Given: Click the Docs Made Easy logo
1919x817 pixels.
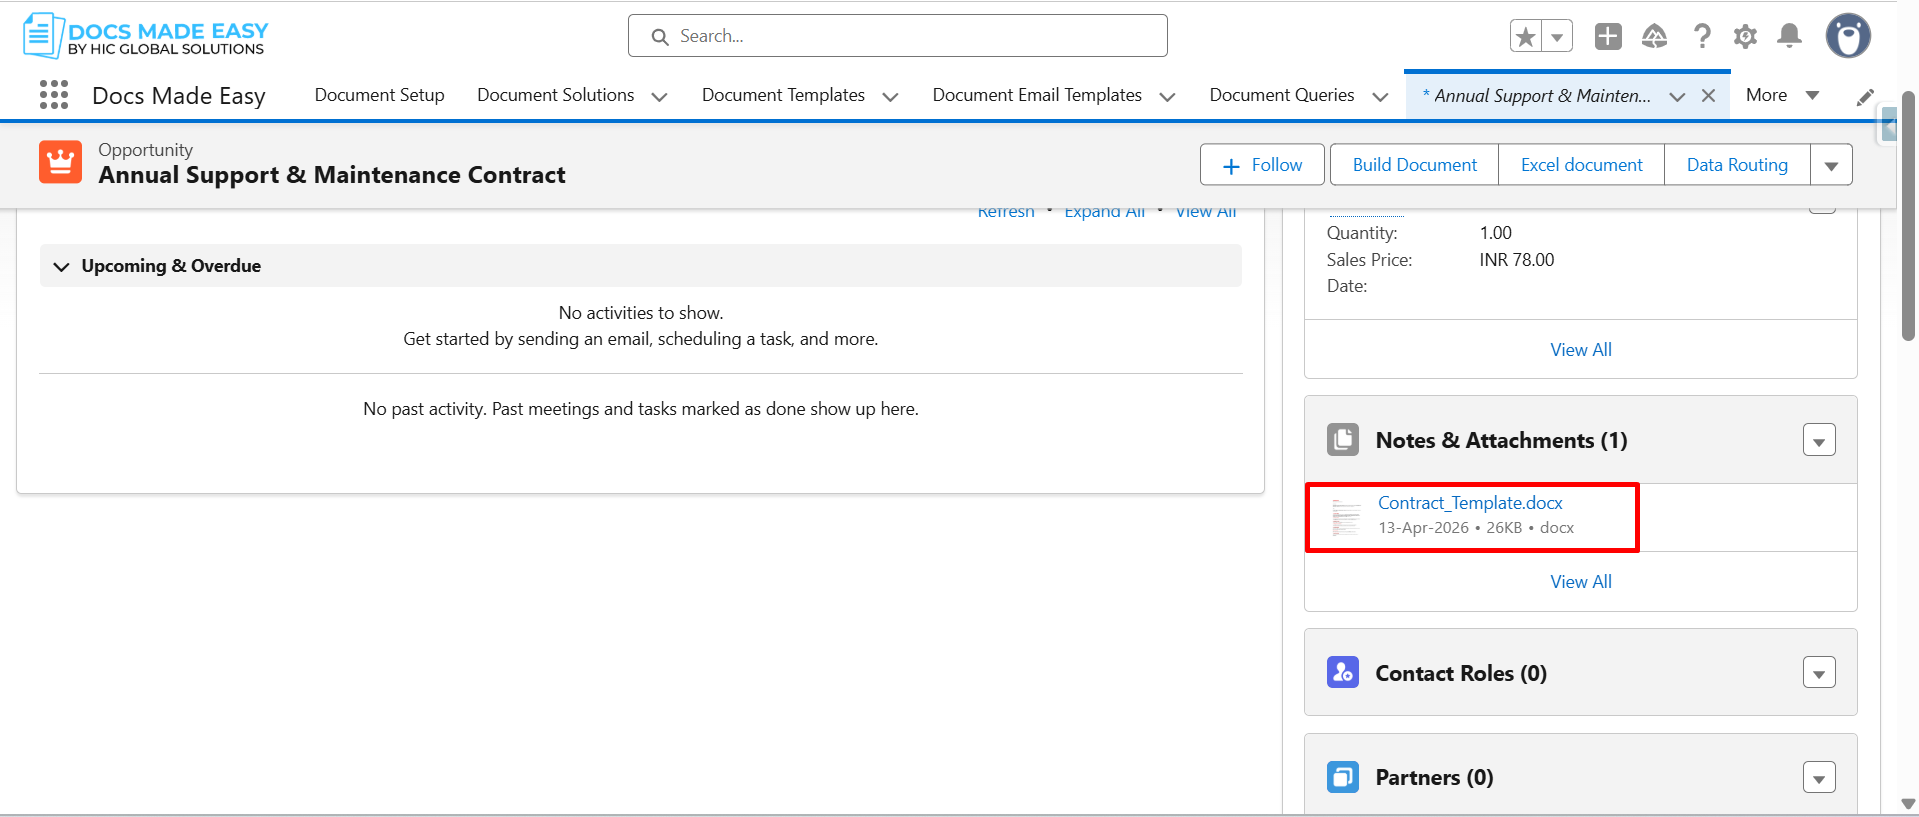Looking at the screenshot, I should pos(145,36).
